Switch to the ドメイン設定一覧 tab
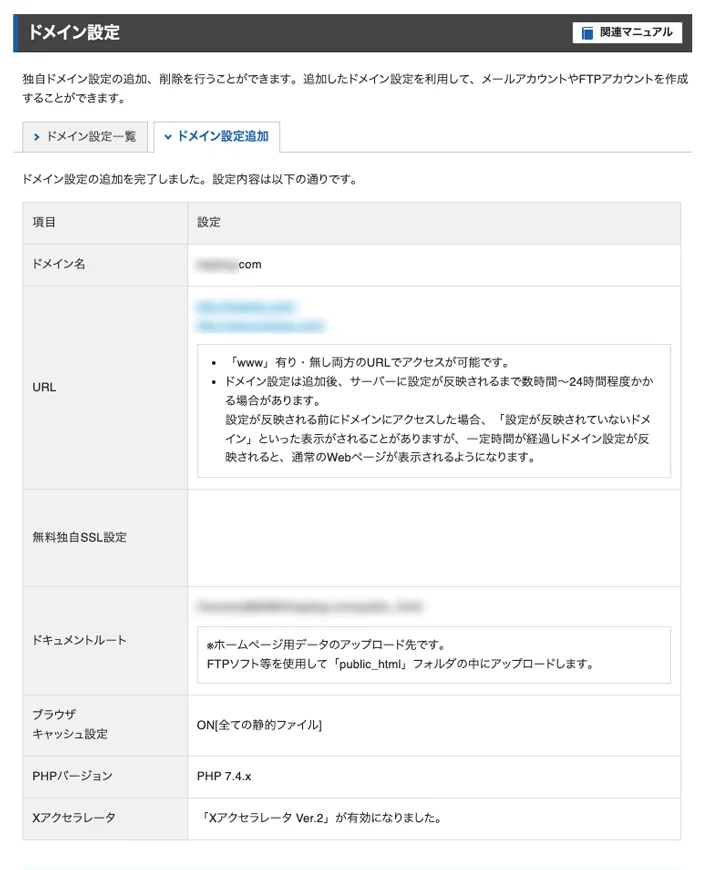The image size is (710, 870). [85, 136]
